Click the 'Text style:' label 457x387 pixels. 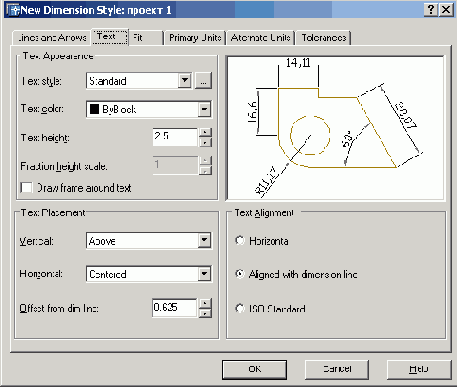[41, 81]
